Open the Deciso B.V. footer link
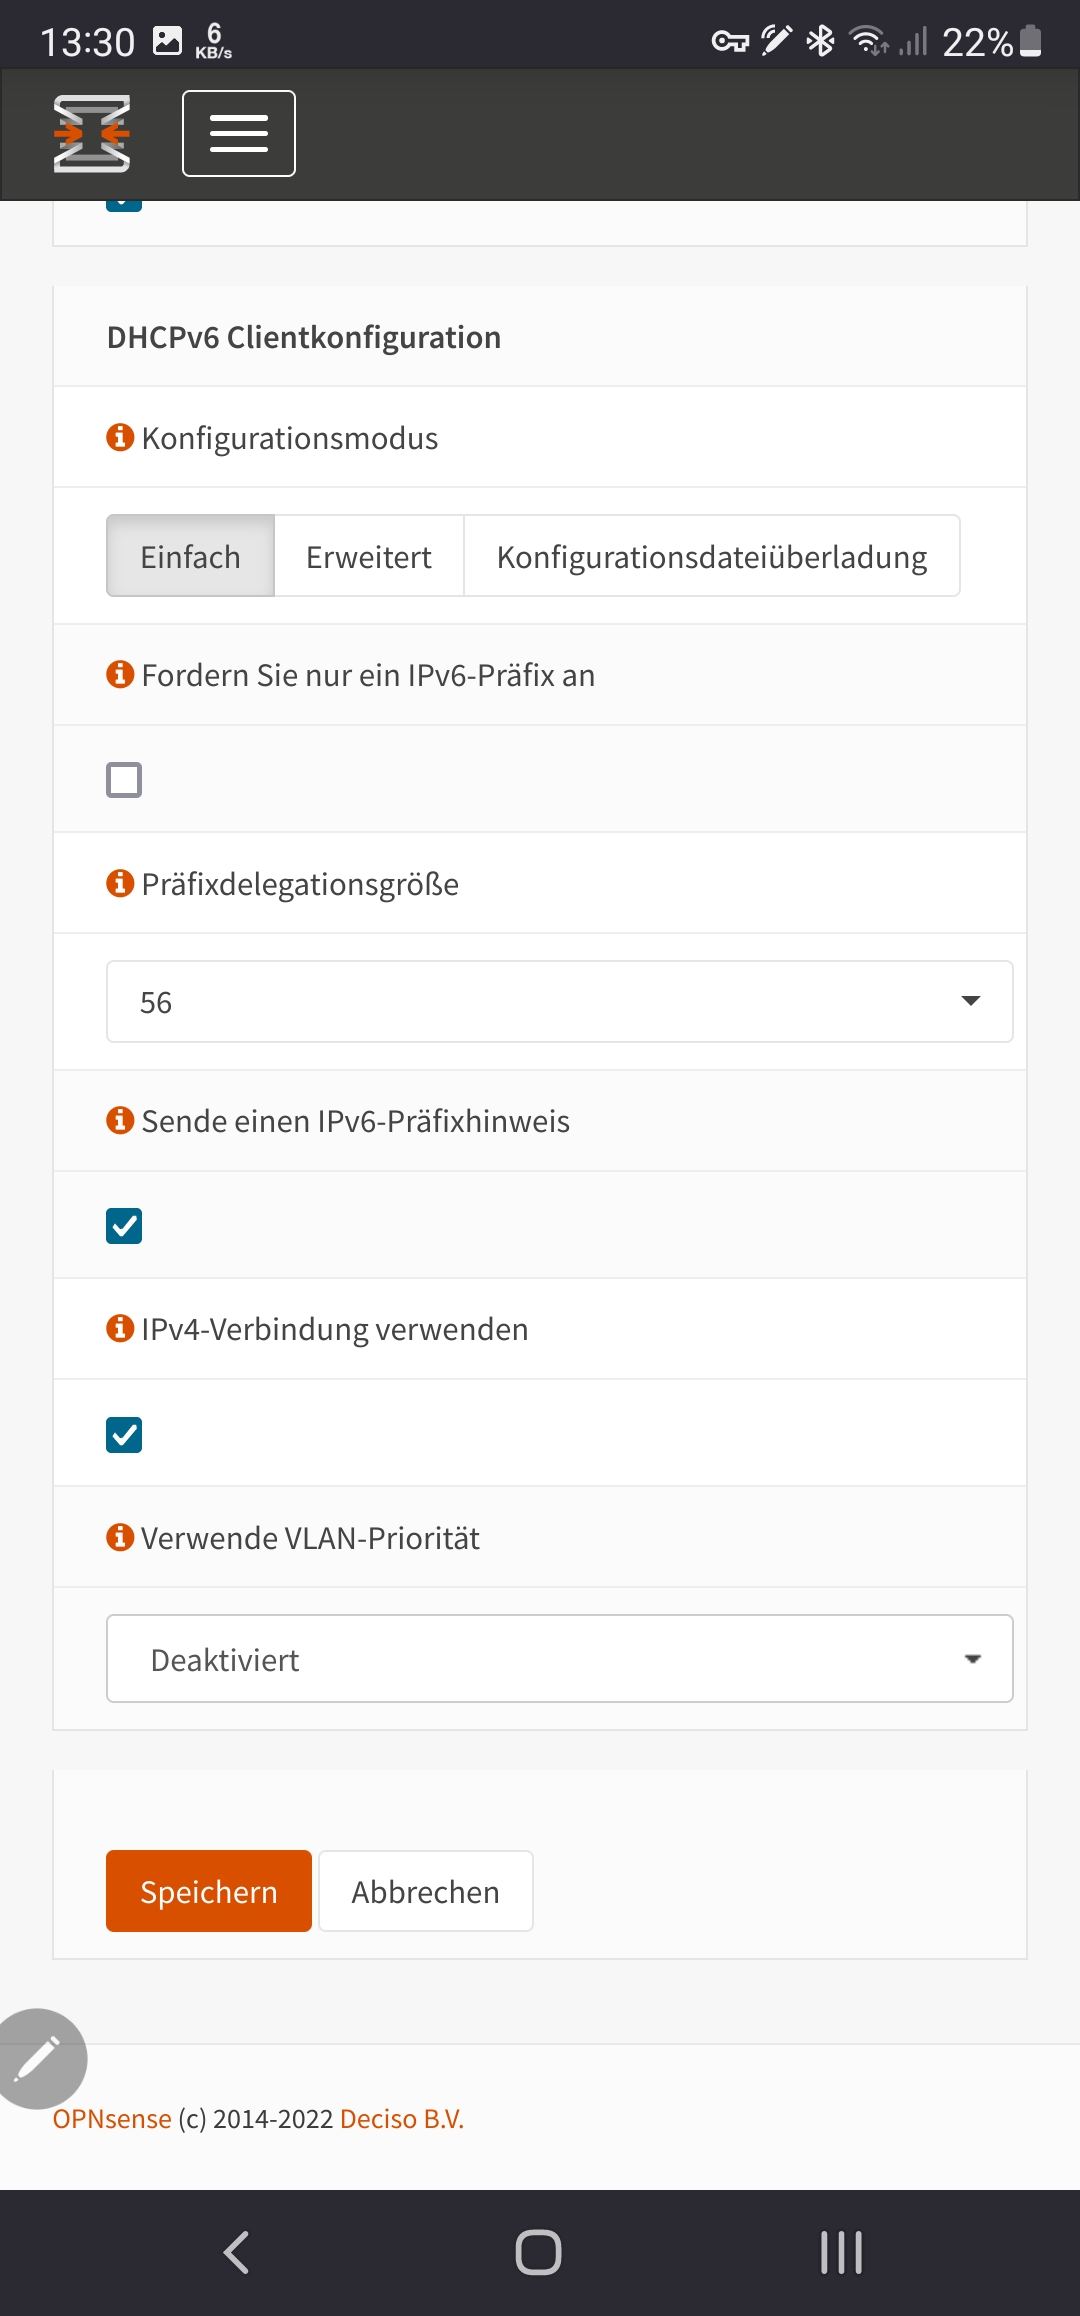 tap(402, 2119)
